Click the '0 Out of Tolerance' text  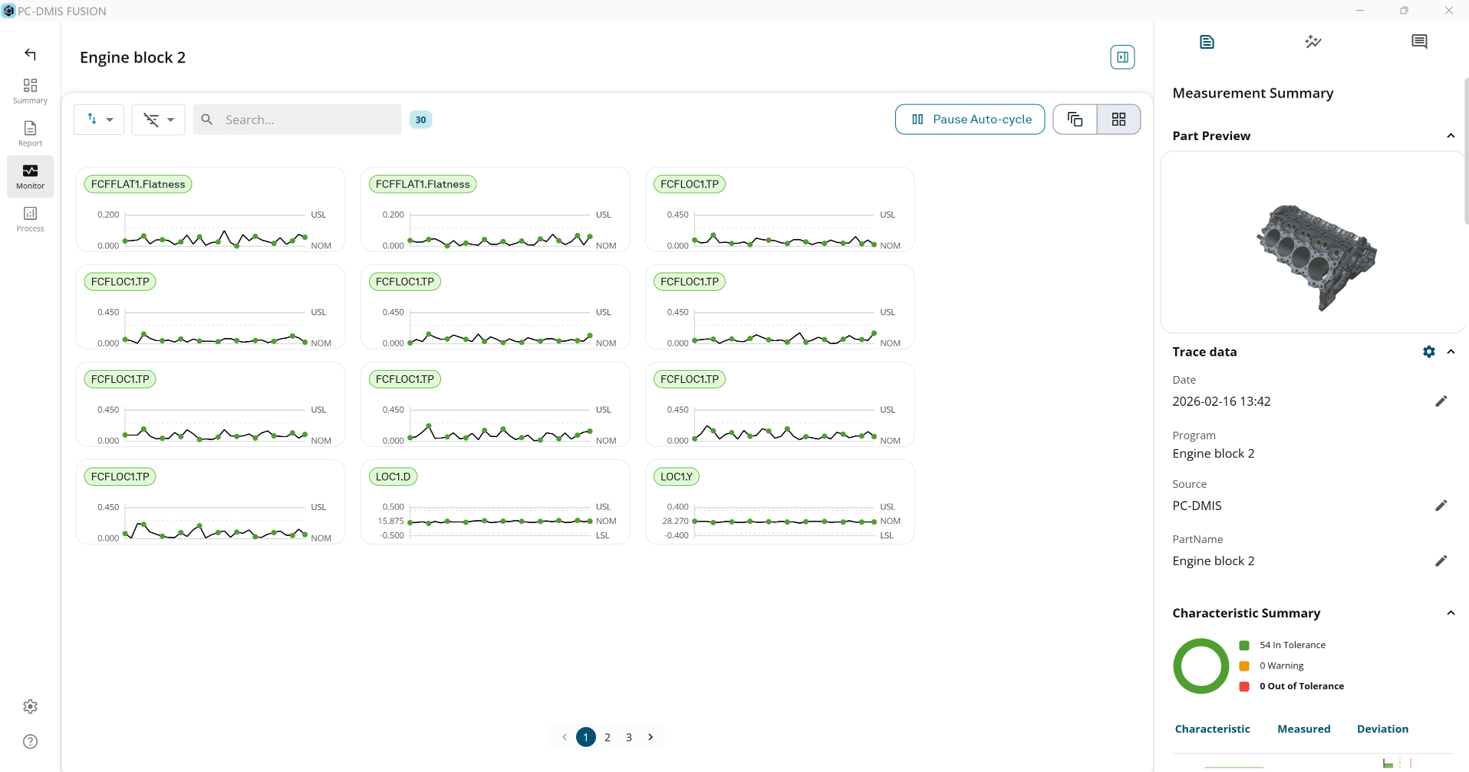(x=1301, y=686)
